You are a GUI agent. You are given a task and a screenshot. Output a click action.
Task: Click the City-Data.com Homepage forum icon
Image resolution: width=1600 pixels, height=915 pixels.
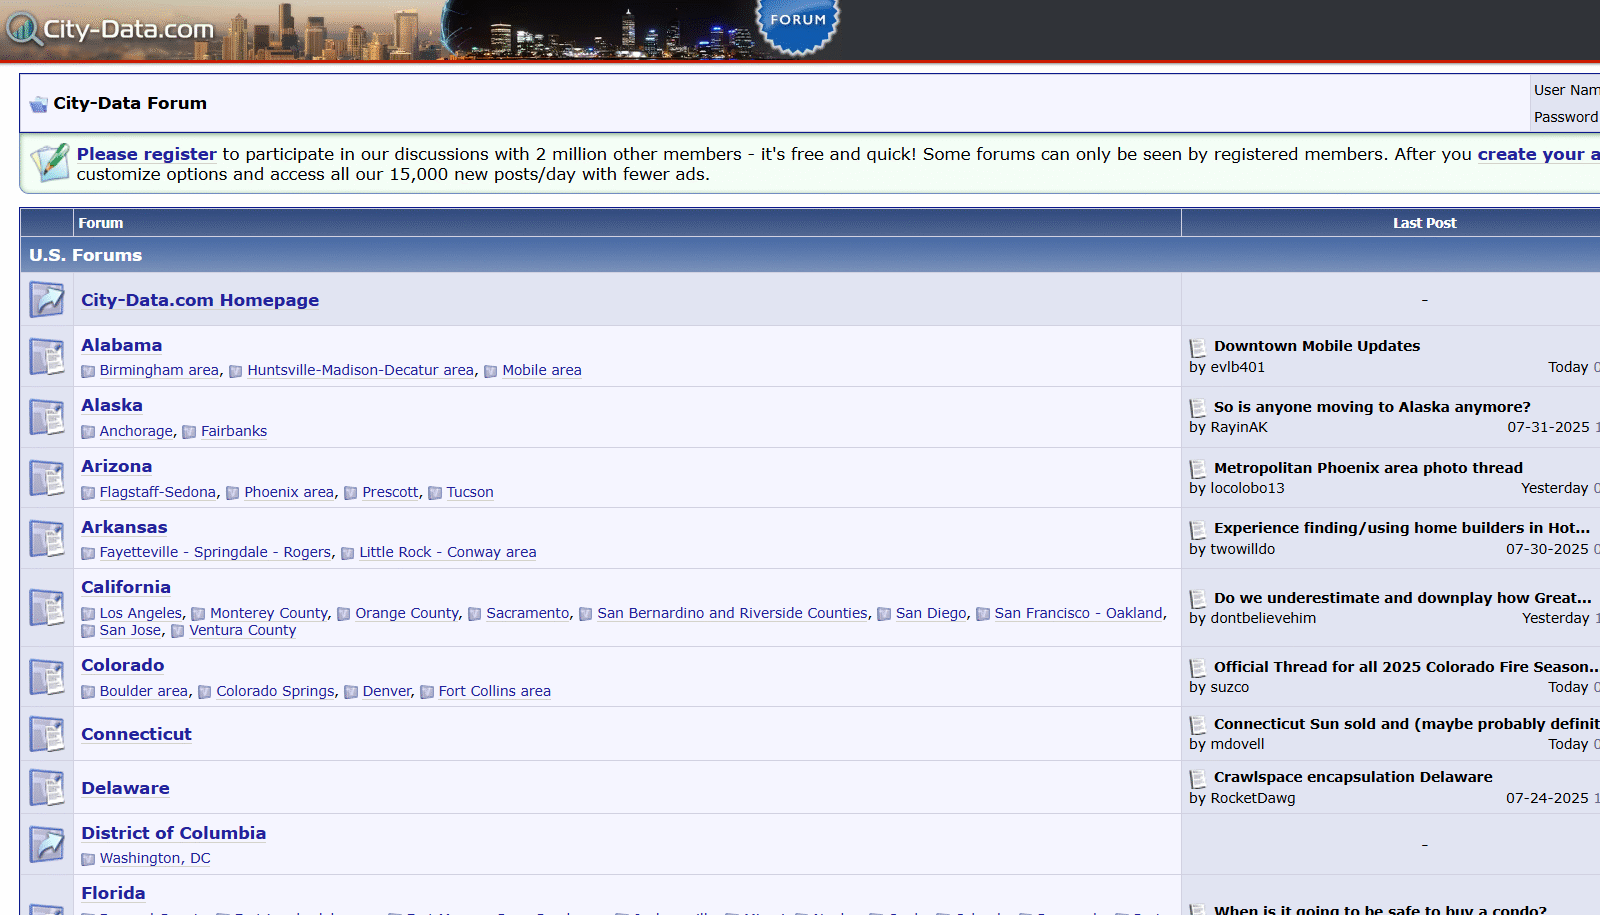(47, 299)
